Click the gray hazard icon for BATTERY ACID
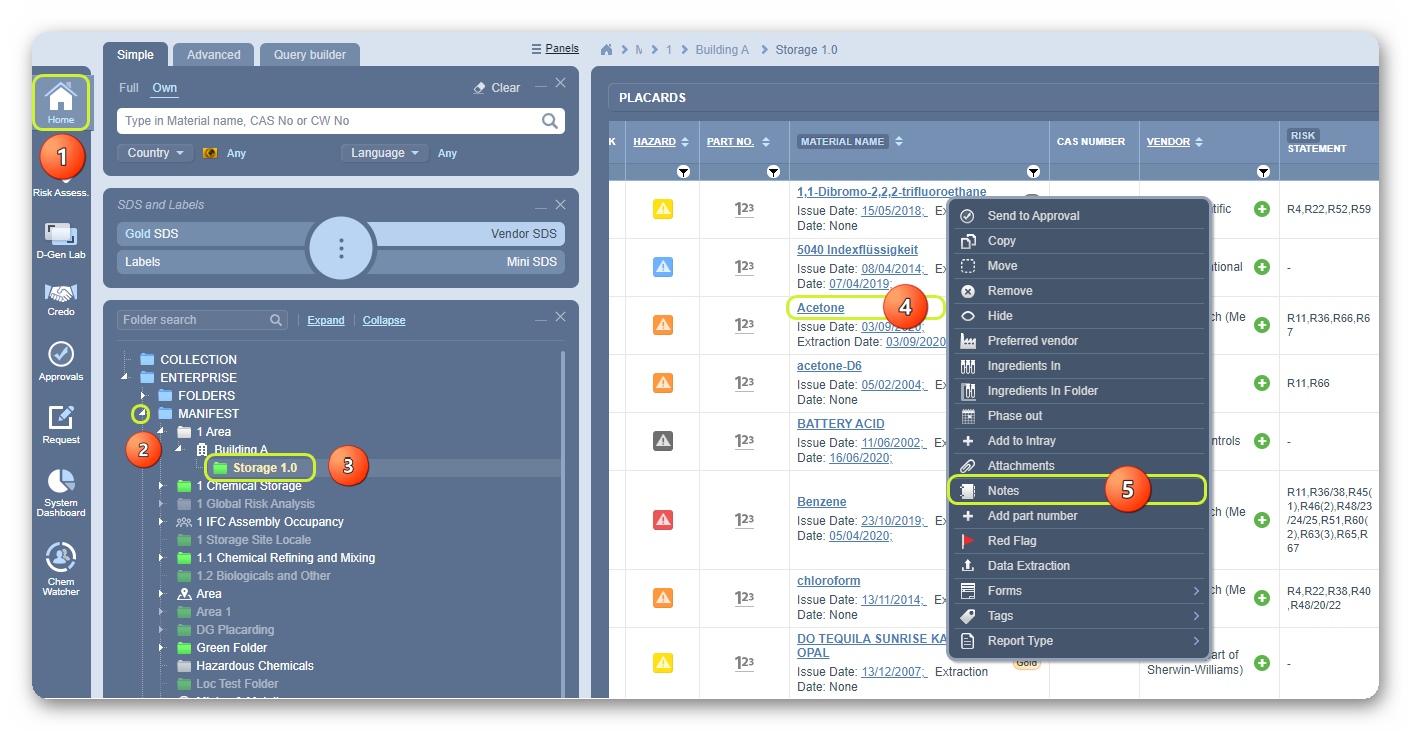1411x731 pixels. [x=663, y=441]
